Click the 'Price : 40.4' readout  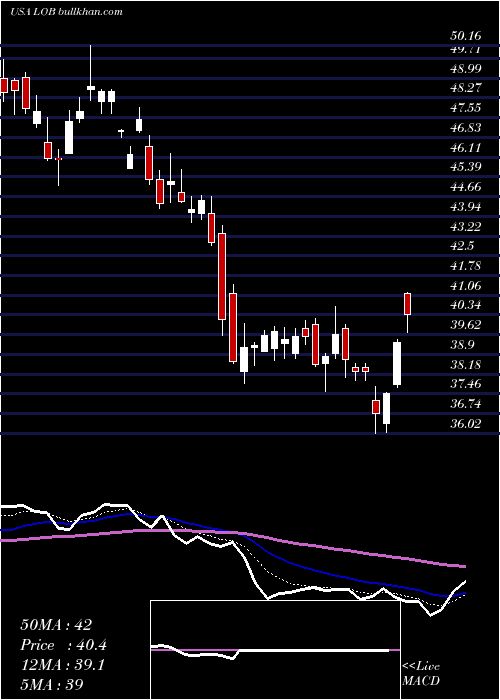[63, 645]
